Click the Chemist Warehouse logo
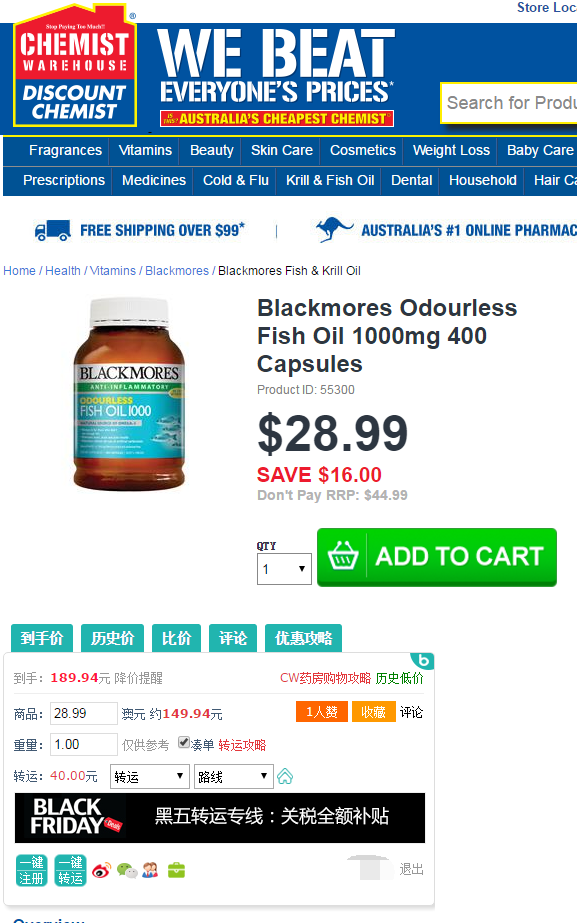 pyautogui.click(x=75, y=67)
